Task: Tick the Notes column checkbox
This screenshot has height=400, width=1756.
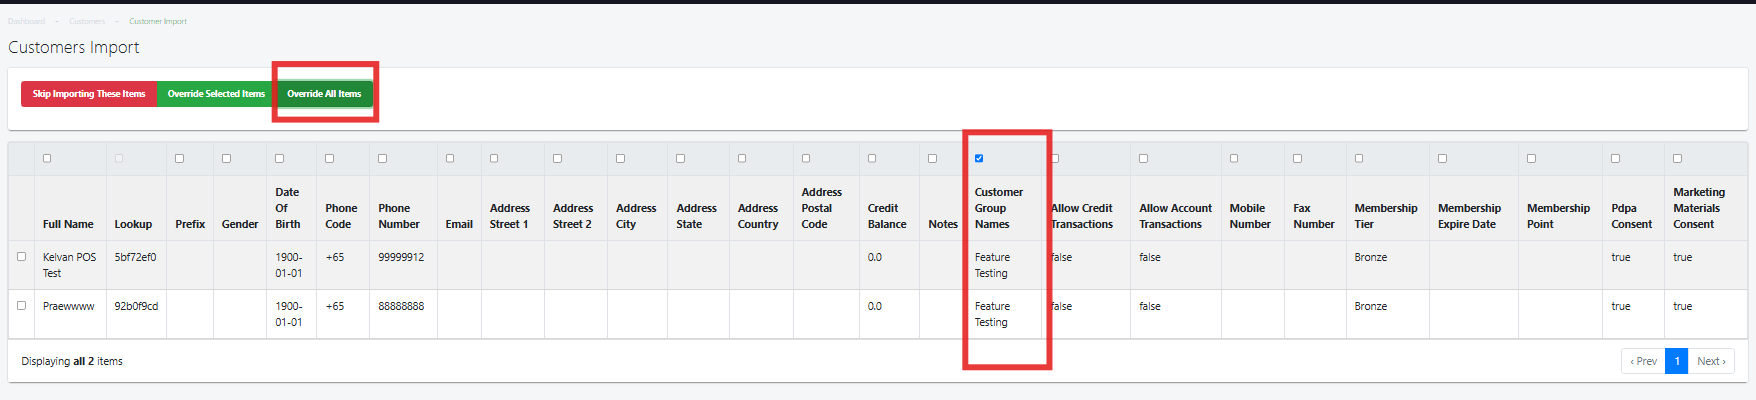Action: (x=932, y=158)
